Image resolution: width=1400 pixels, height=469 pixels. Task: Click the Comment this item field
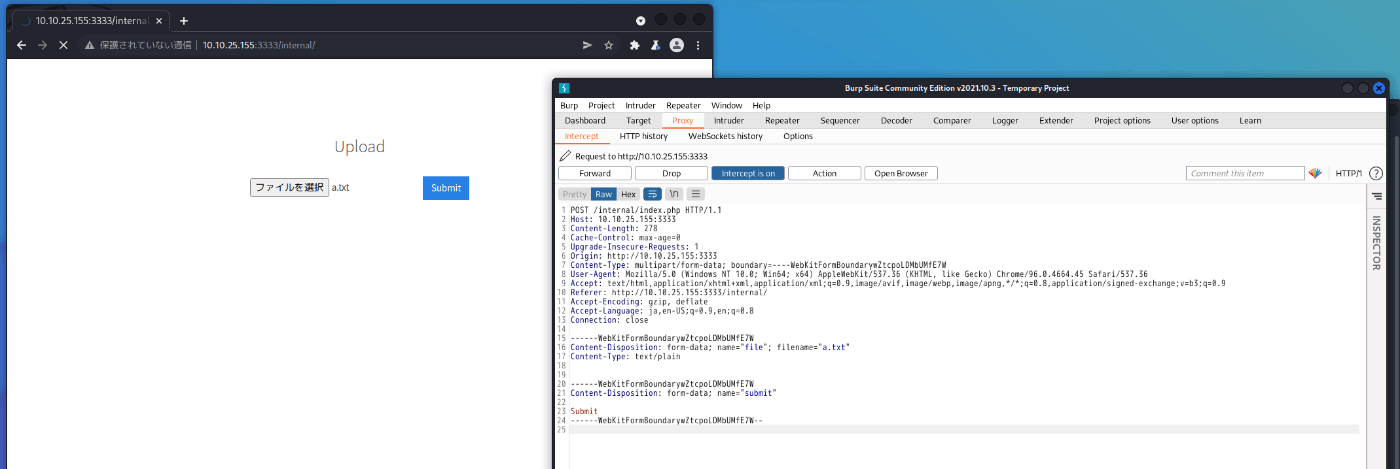pos(1245,173)
